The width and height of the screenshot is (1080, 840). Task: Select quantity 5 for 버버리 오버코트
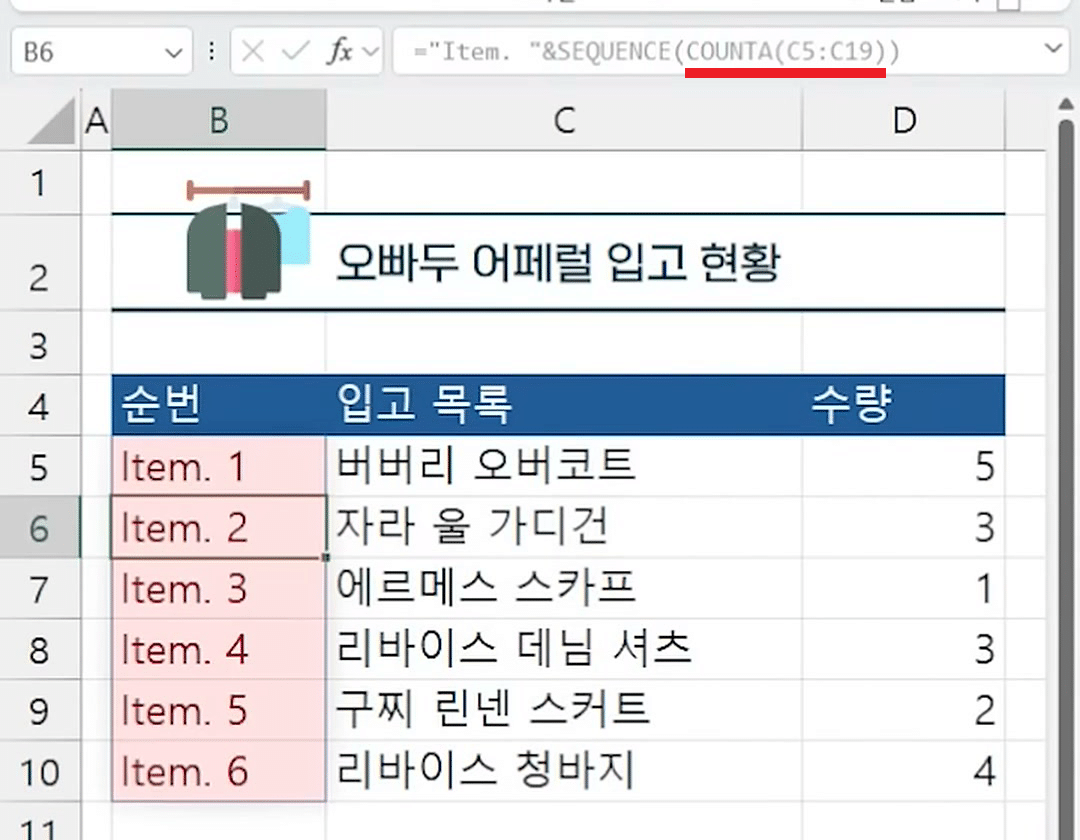click(x=904, y=466)
